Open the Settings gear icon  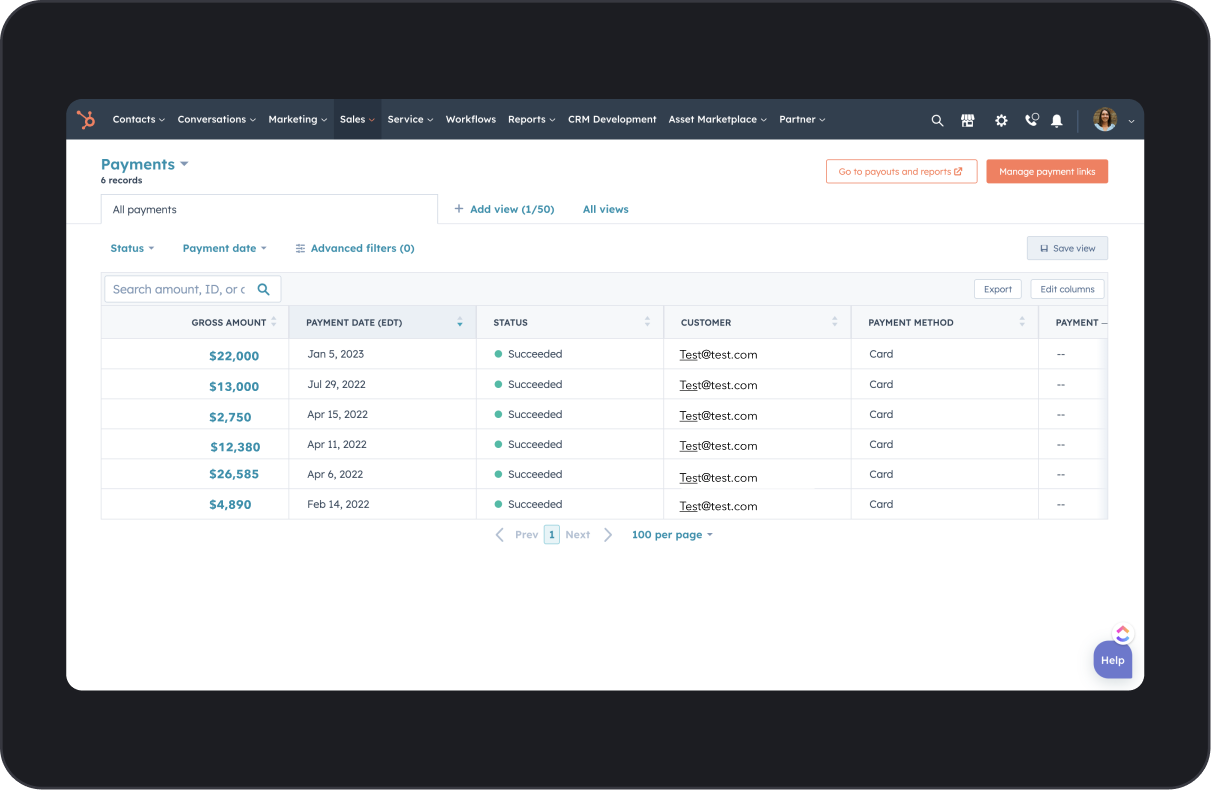point(1001,120)
